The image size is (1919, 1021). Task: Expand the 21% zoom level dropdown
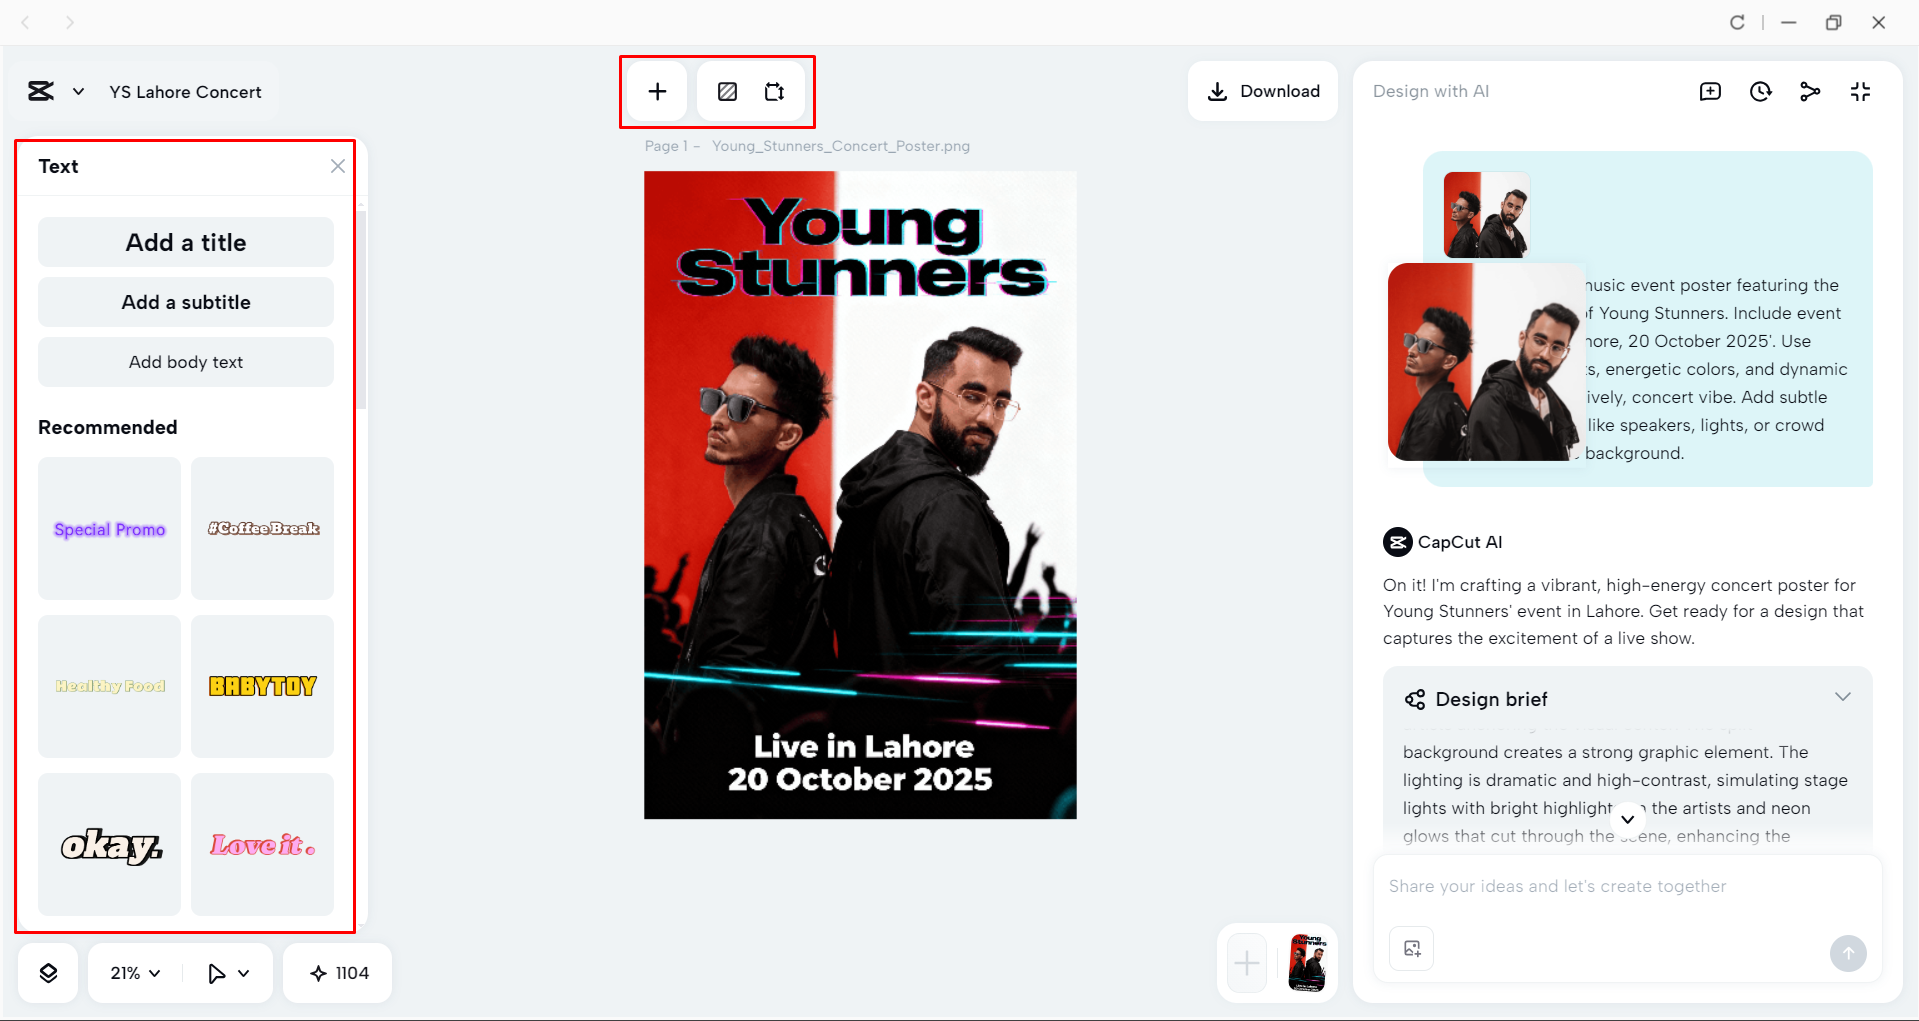click(x=133, y=972)
